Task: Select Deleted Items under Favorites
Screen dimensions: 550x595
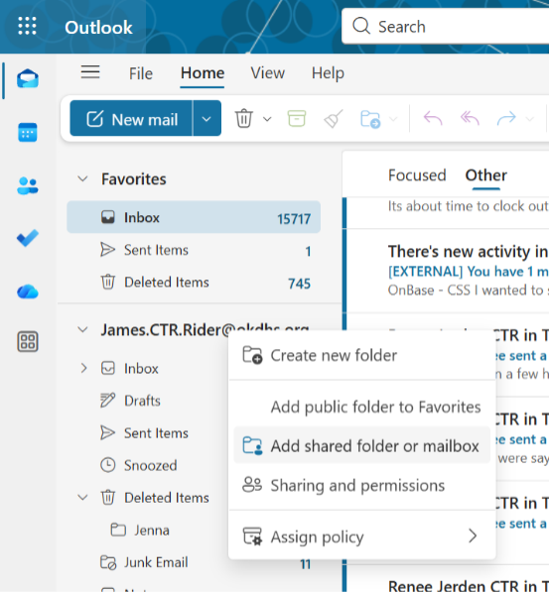Action: click(194, 282)
